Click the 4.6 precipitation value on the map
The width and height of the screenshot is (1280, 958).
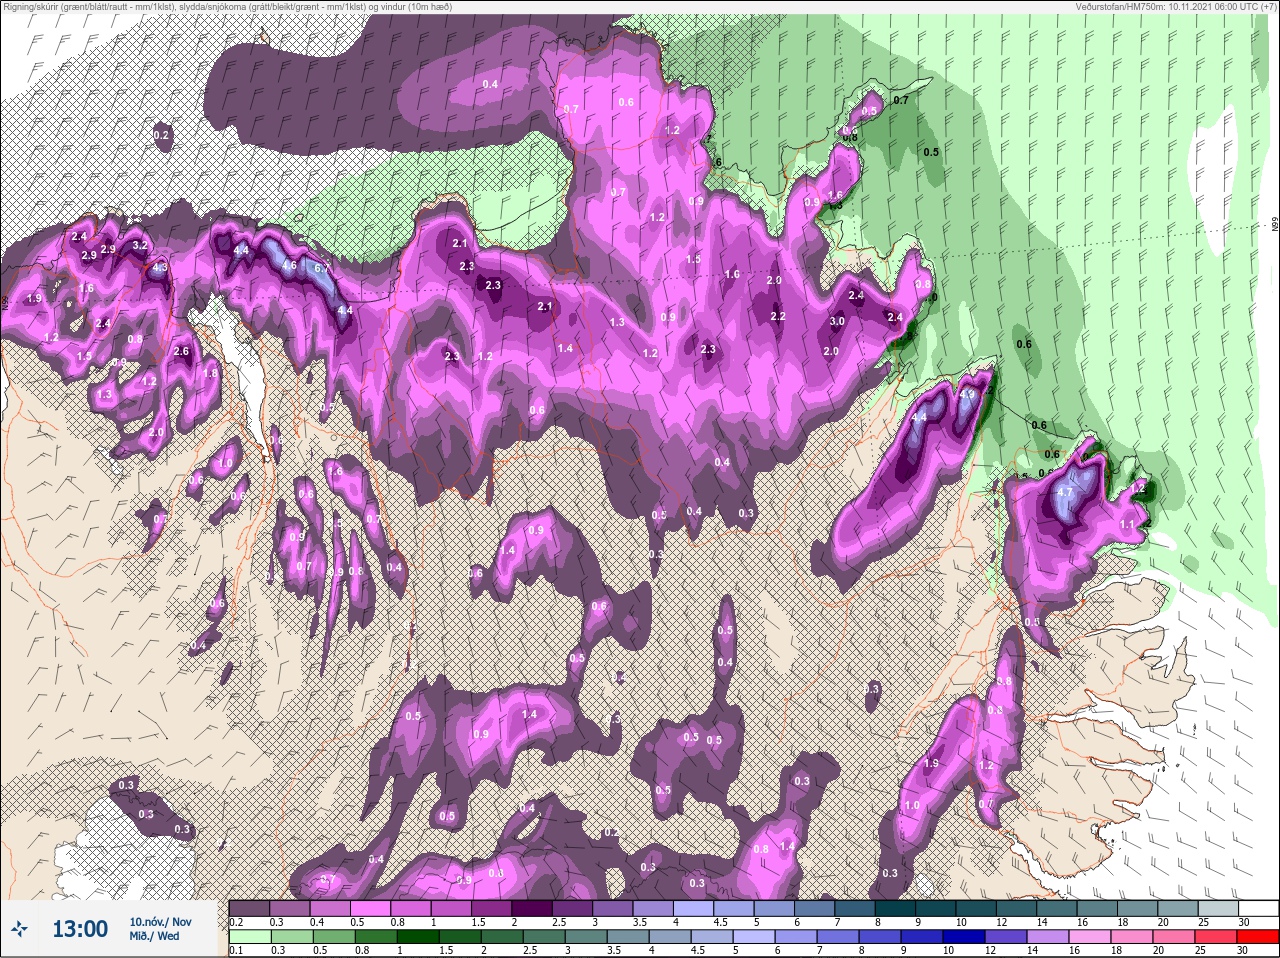289,265
